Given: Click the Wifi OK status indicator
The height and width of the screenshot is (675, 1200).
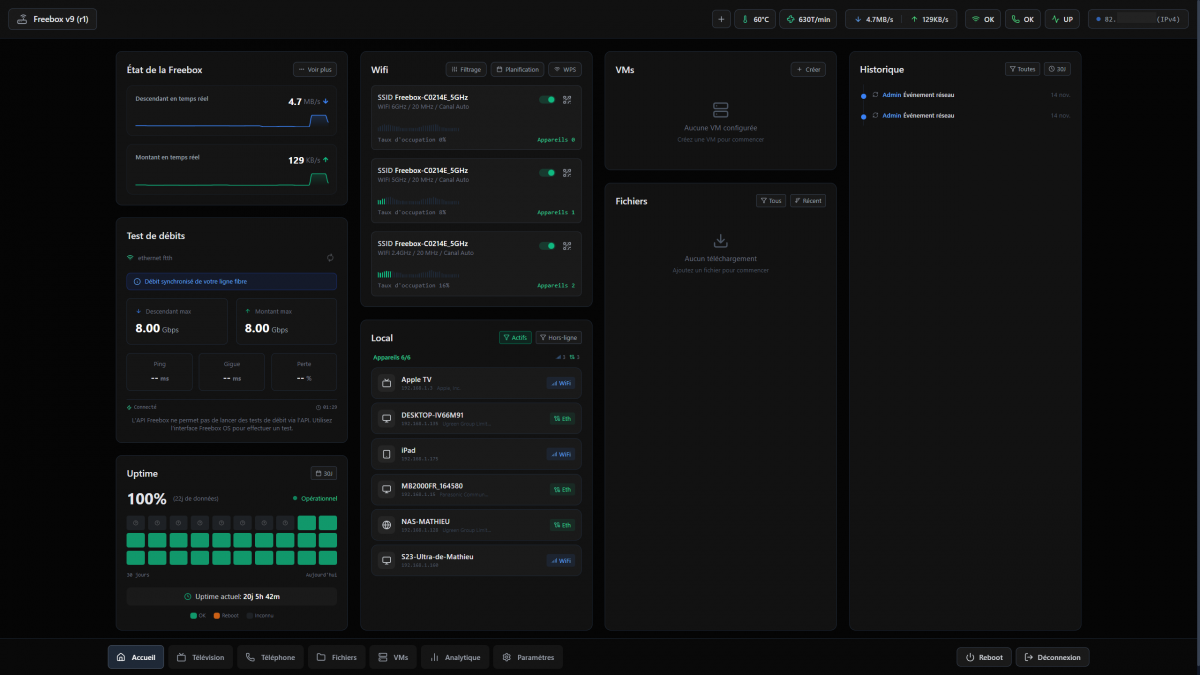Looking at the screenshot, I should [983, 19].
